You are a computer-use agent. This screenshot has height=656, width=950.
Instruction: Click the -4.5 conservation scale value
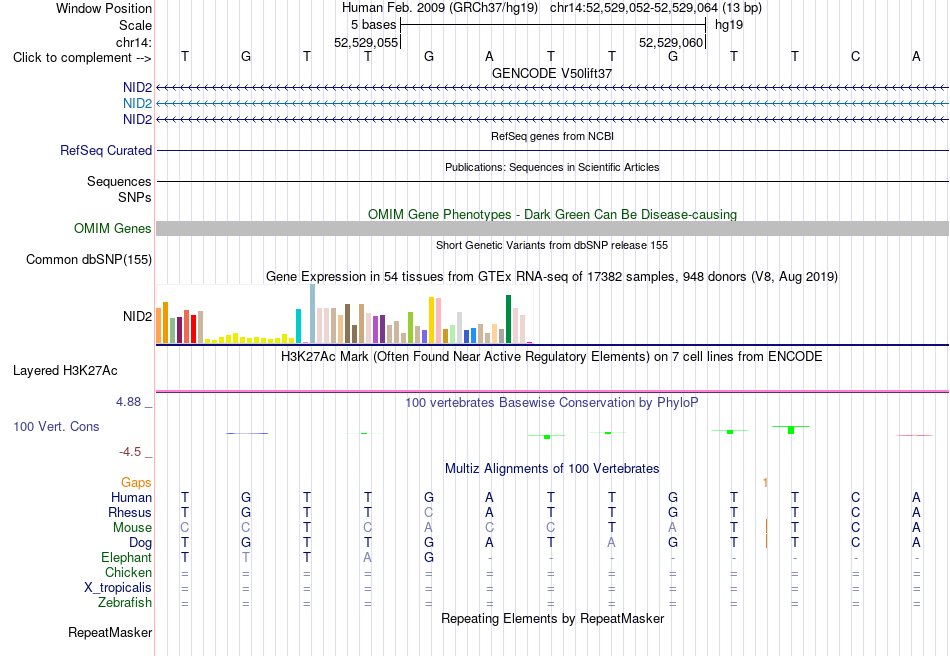(x=130, y=452)
